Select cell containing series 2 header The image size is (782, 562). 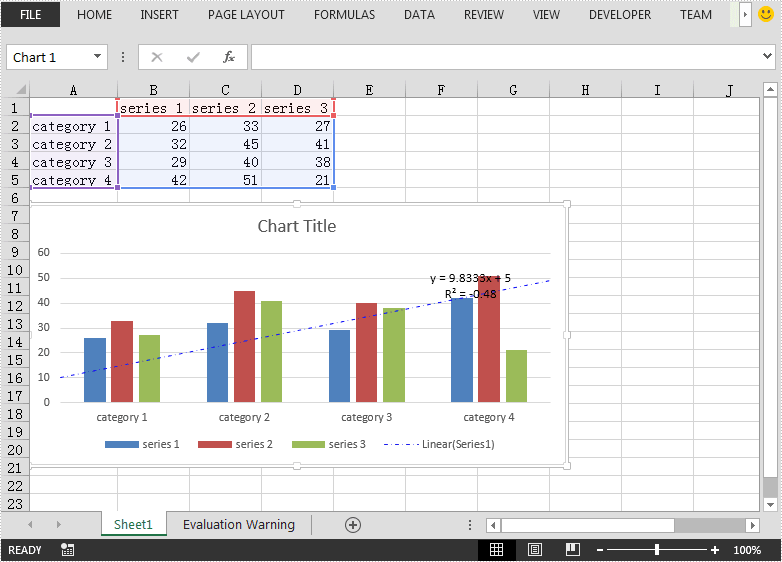[x=225, y=108]
